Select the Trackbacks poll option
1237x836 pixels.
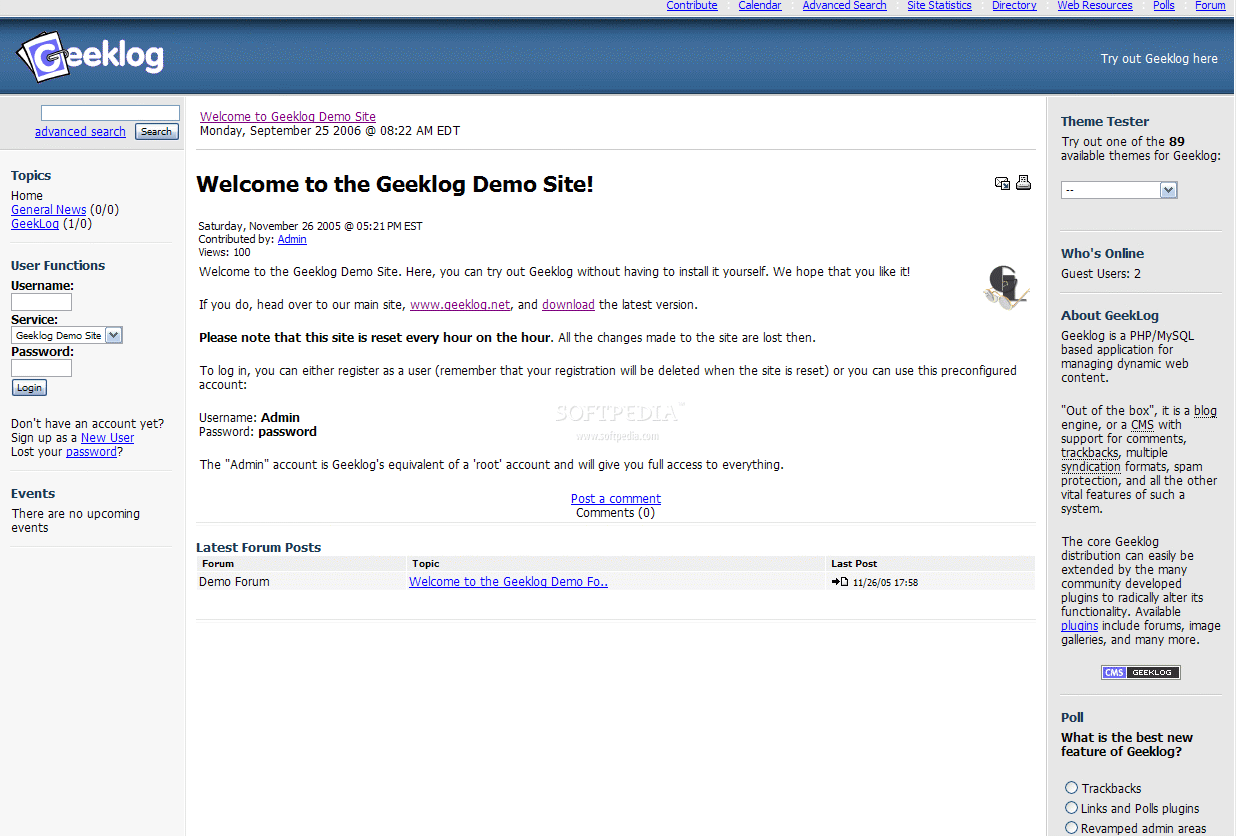click(x=1071, y=788)
